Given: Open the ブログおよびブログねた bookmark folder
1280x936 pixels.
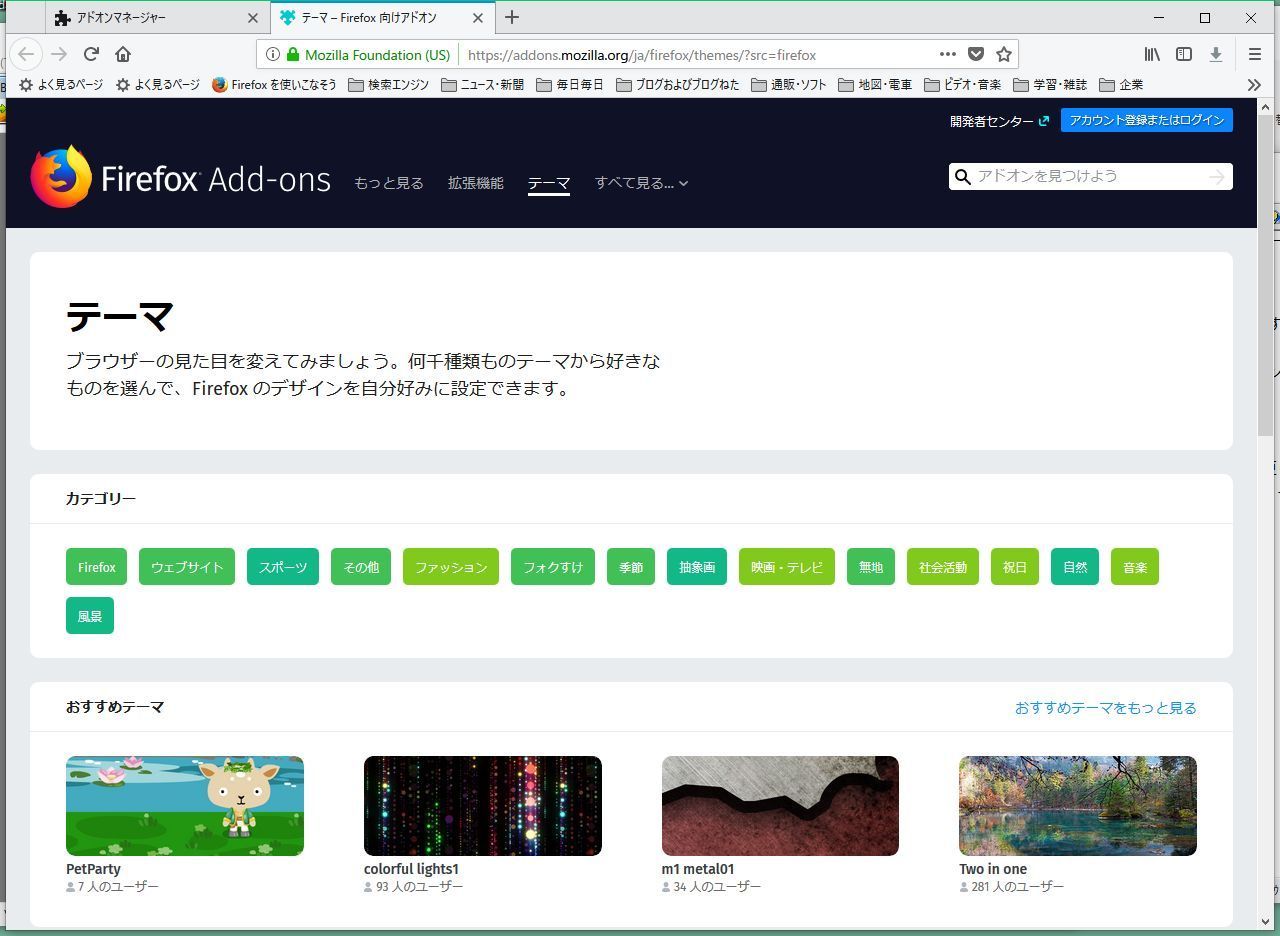Looking at the screenshot, I should (x=678, y=85).
